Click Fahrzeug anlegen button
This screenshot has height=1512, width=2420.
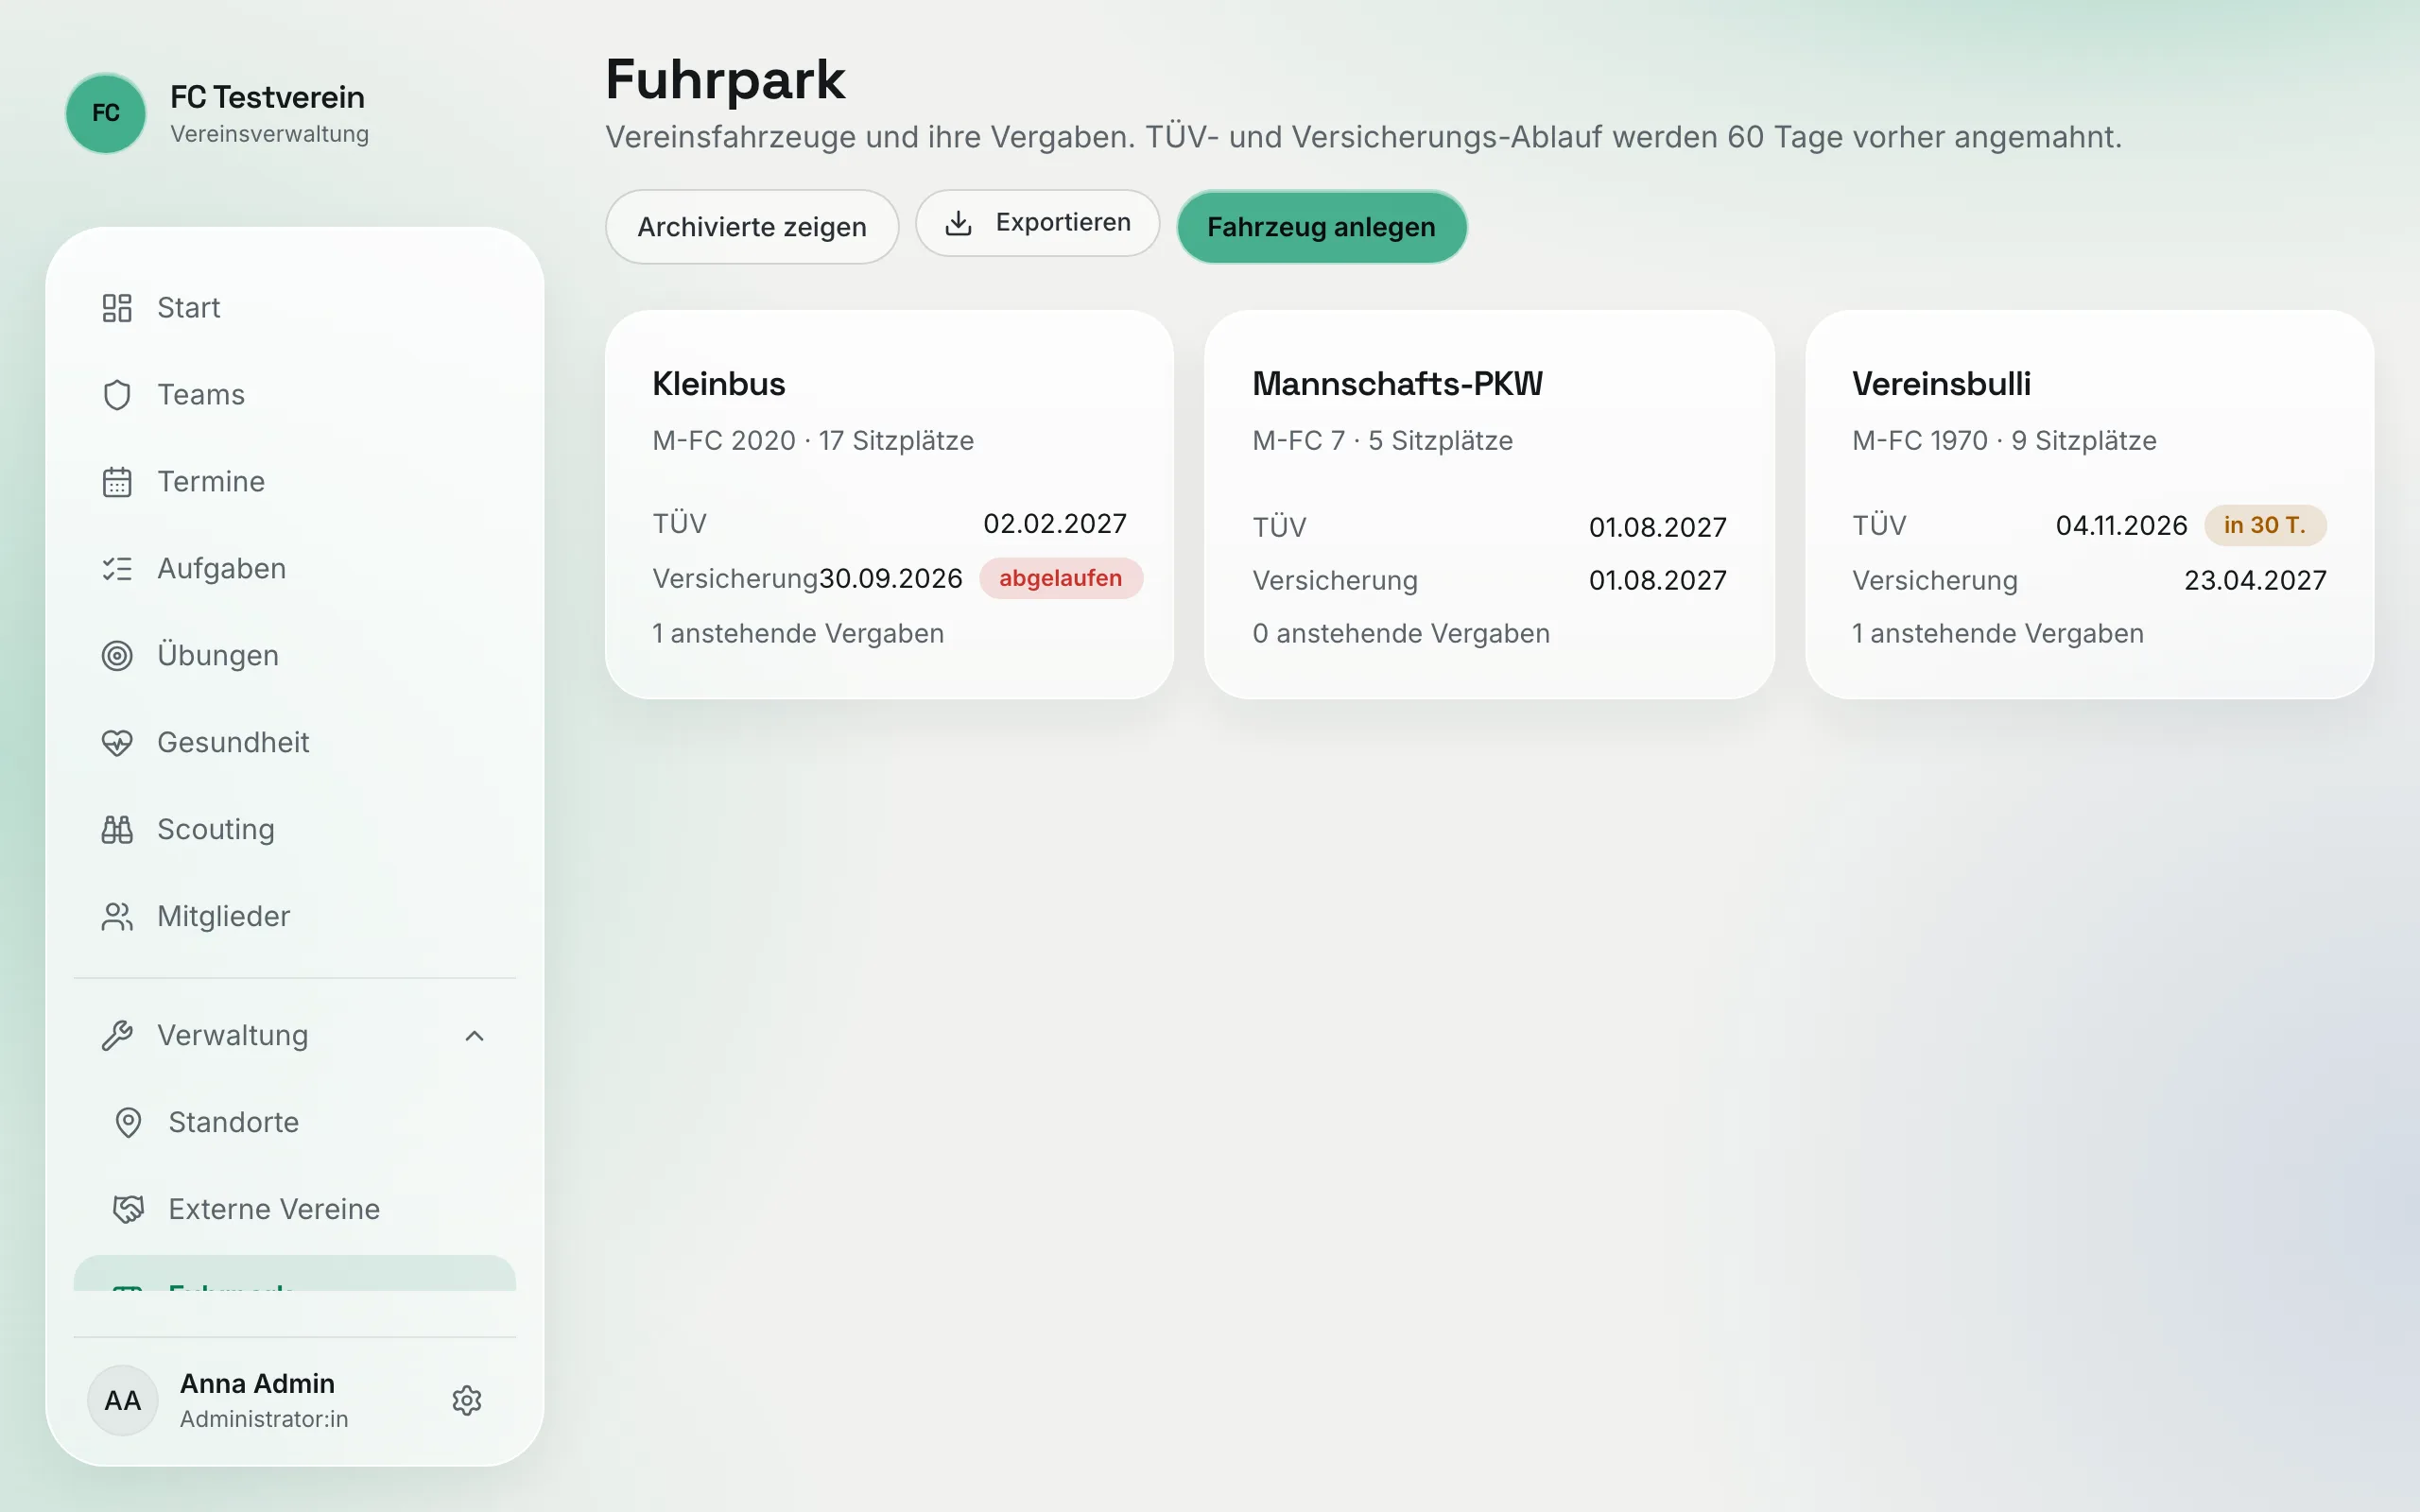1321,227
